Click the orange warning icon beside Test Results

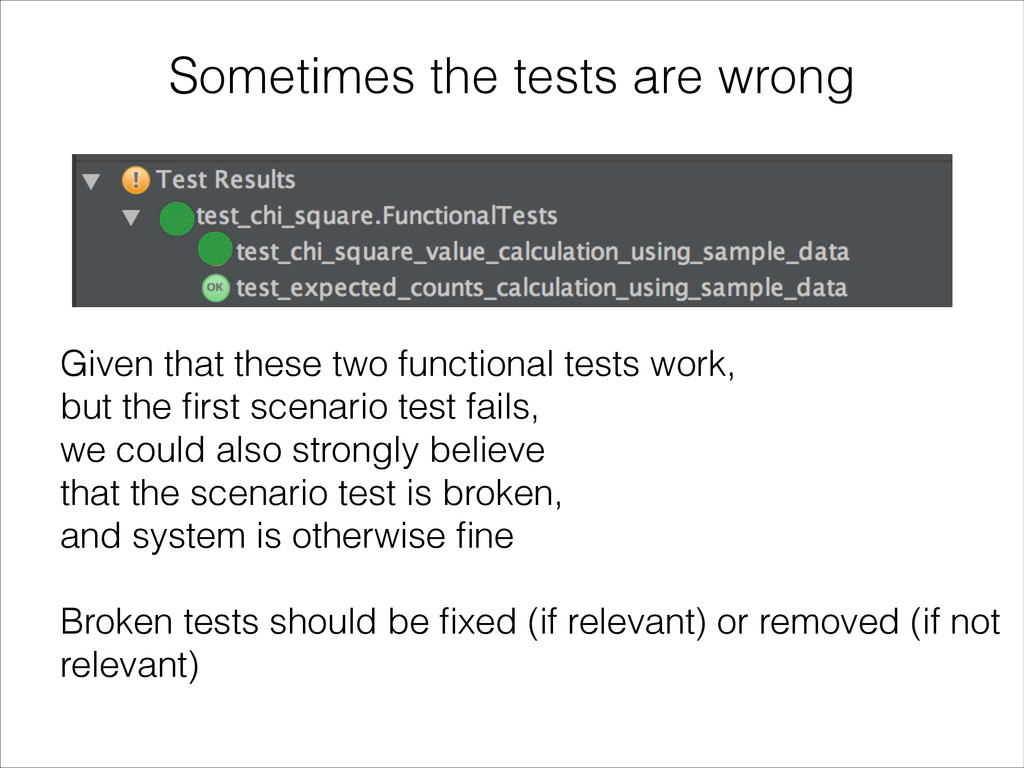point(136,180)
